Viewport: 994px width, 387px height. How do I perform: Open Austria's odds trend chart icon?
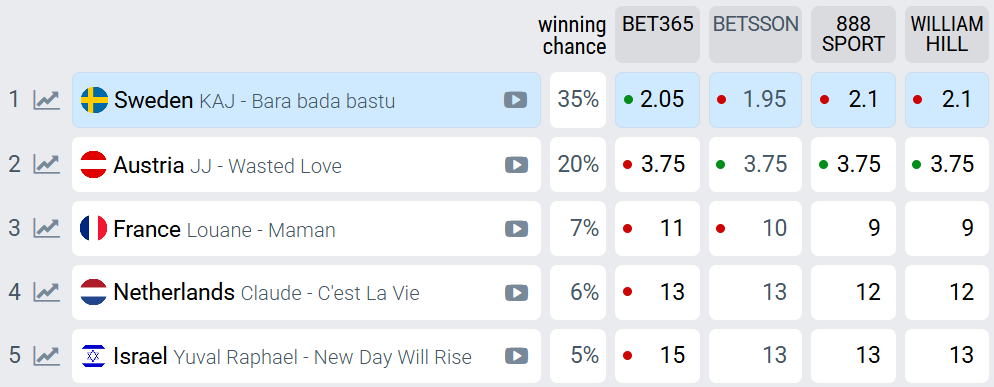tap(46, 164)
